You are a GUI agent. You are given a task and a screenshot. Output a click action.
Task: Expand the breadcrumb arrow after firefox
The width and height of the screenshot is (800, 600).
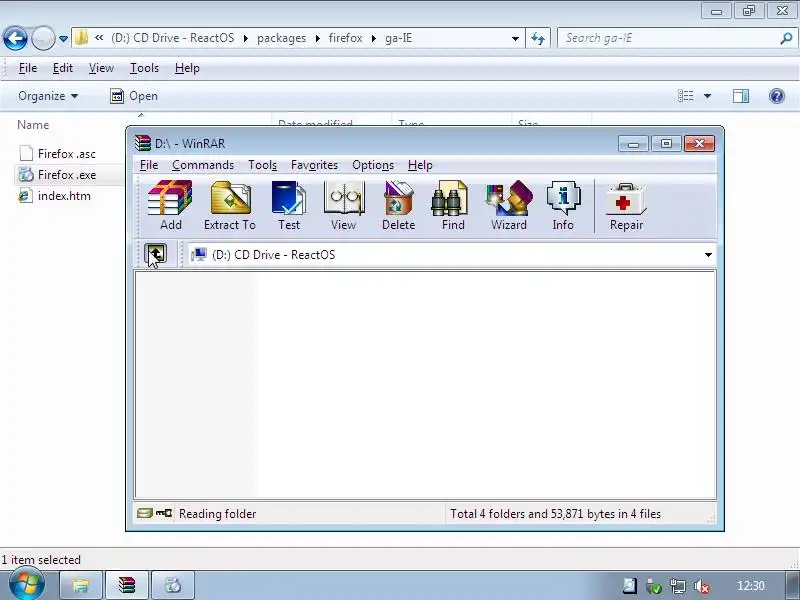click(374, 38)
